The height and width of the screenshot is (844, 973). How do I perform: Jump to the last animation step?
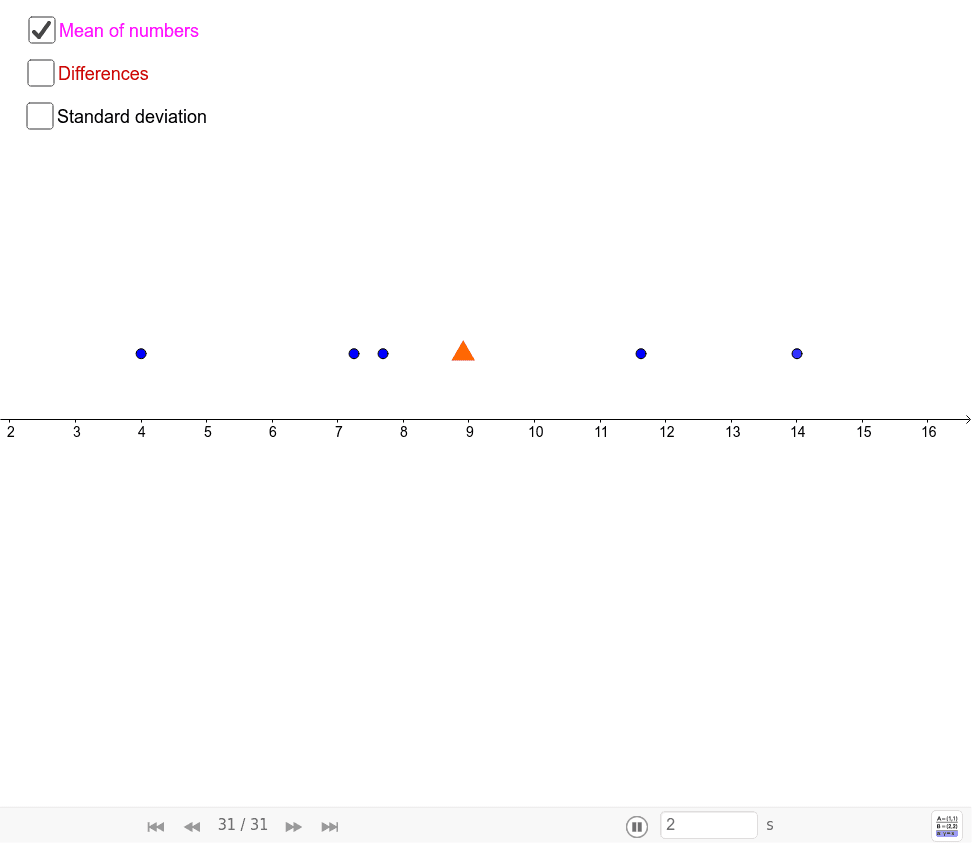330,826
